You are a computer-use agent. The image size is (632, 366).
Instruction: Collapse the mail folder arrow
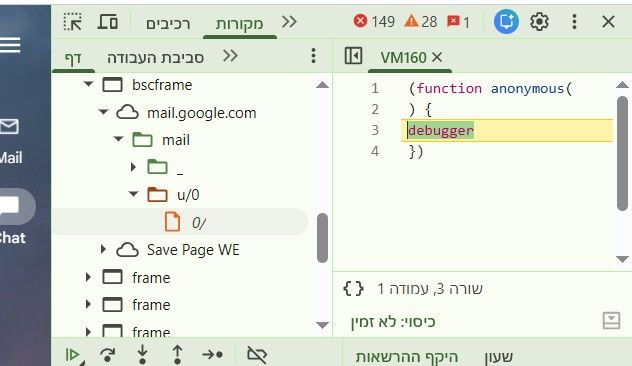118,139
